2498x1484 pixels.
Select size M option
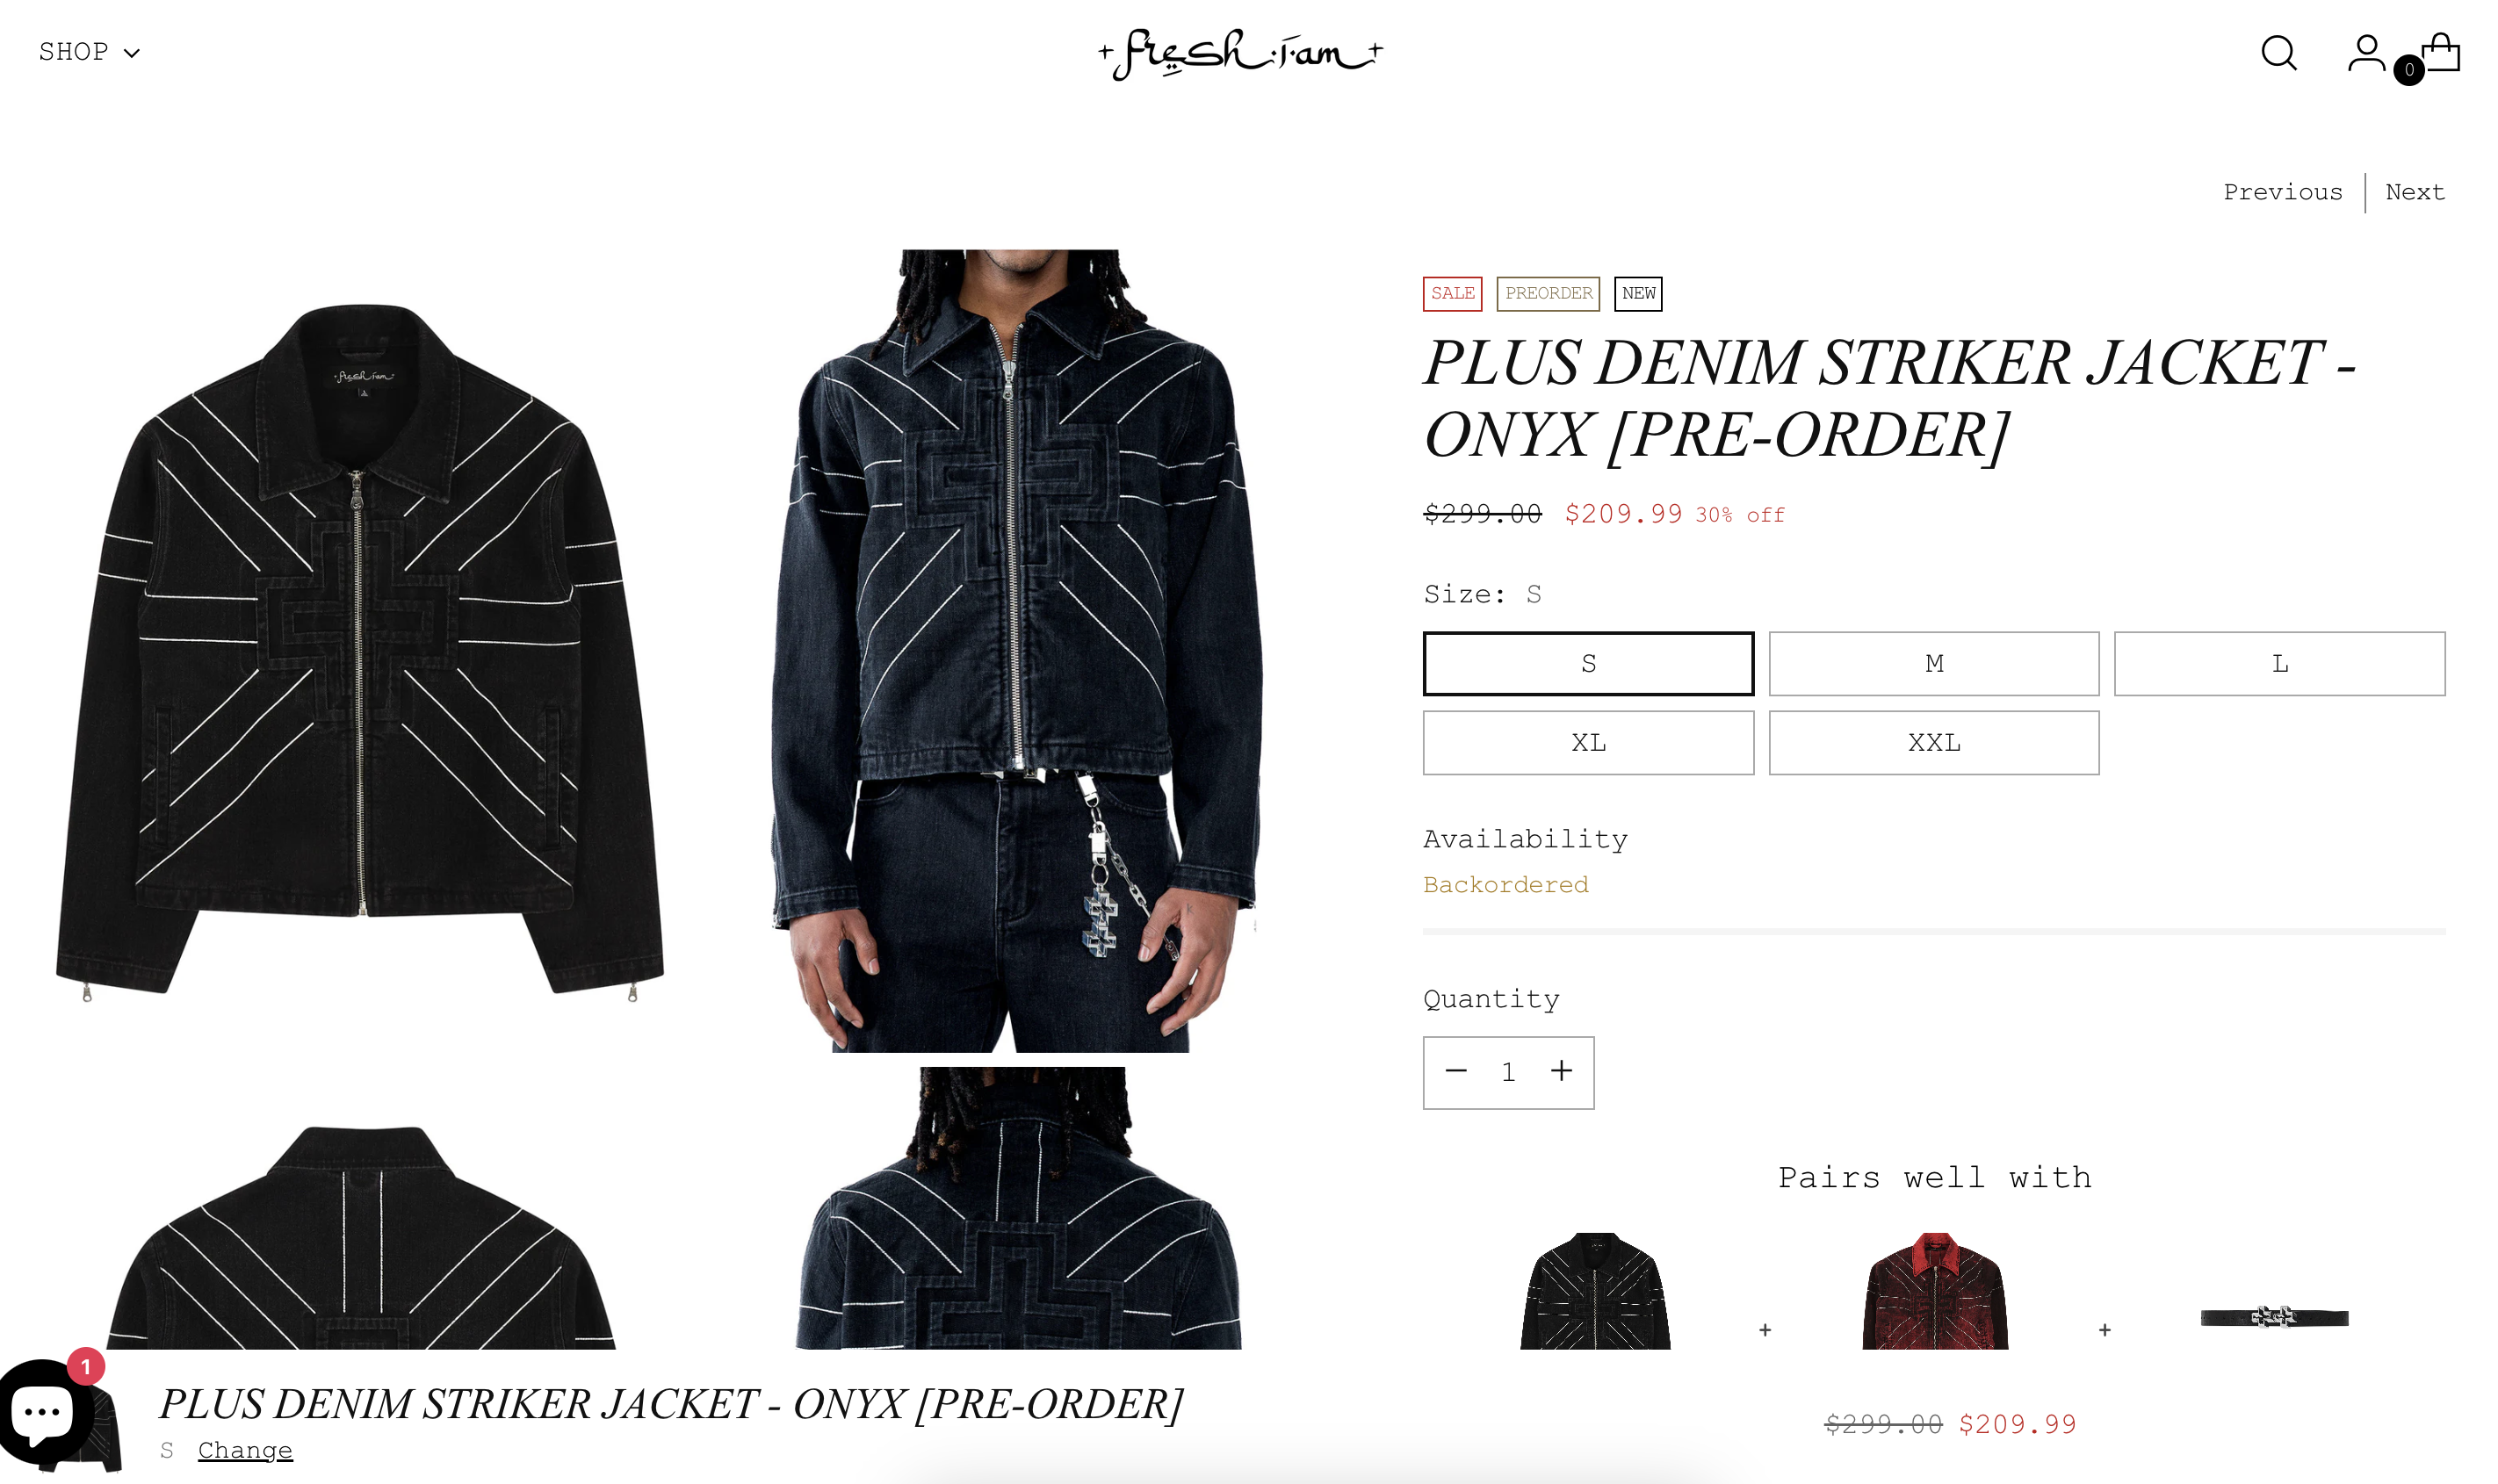click(1933, 663)
